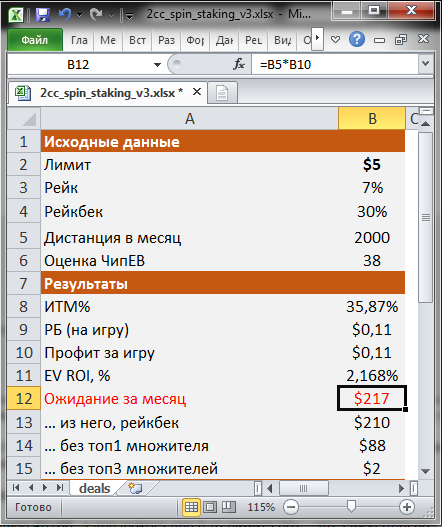The image size is (442, 527).
Task: Go to first sheet tab arrow
Action: [x=16, y=487]
